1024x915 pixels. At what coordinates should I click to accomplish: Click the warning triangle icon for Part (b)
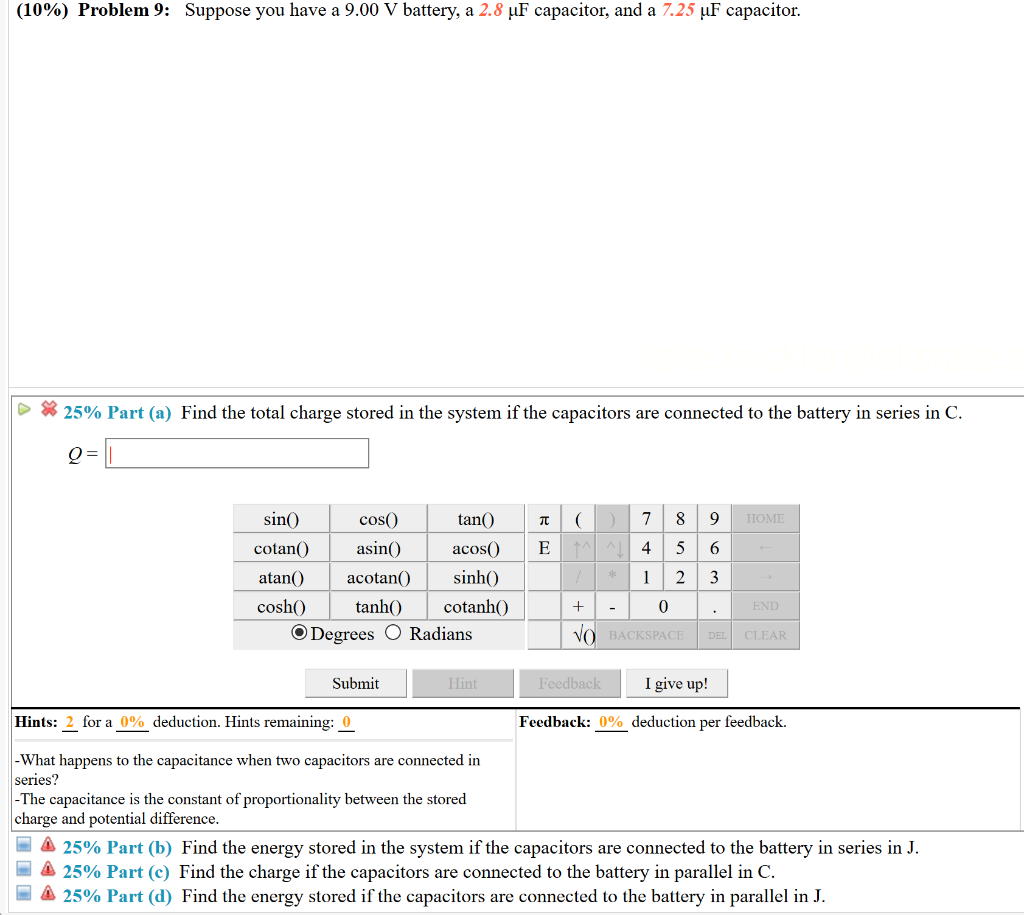[x=48, y=844]
